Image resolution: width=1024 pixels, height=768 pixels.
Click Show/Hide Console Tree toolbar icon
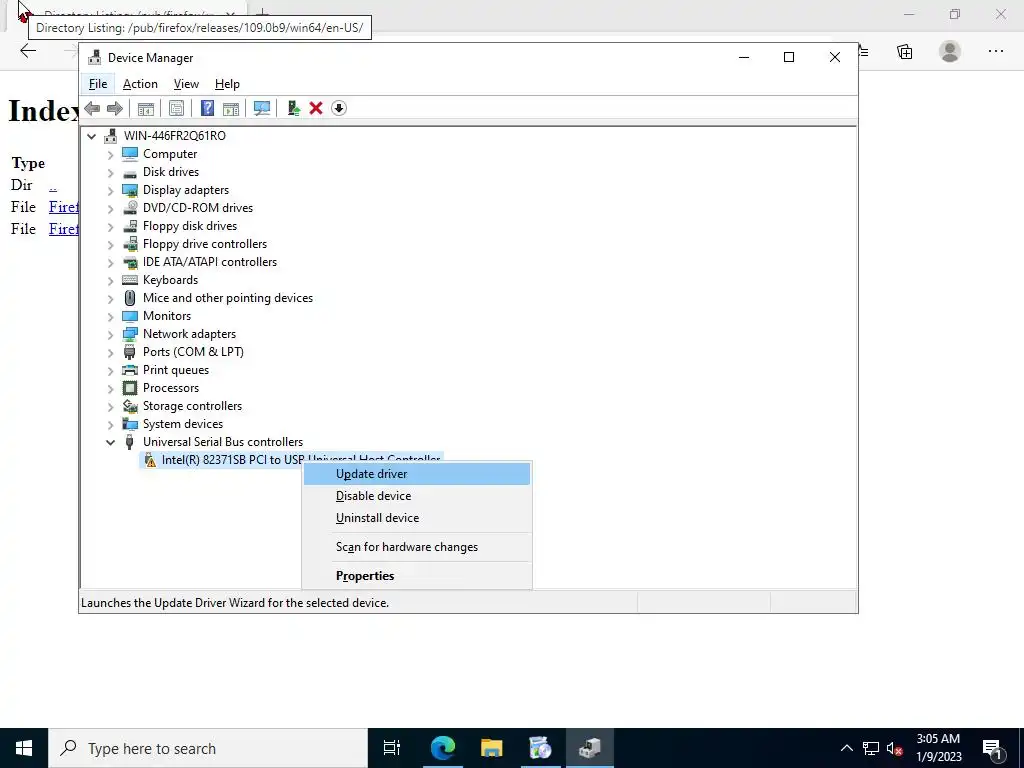tap(146, 108)
